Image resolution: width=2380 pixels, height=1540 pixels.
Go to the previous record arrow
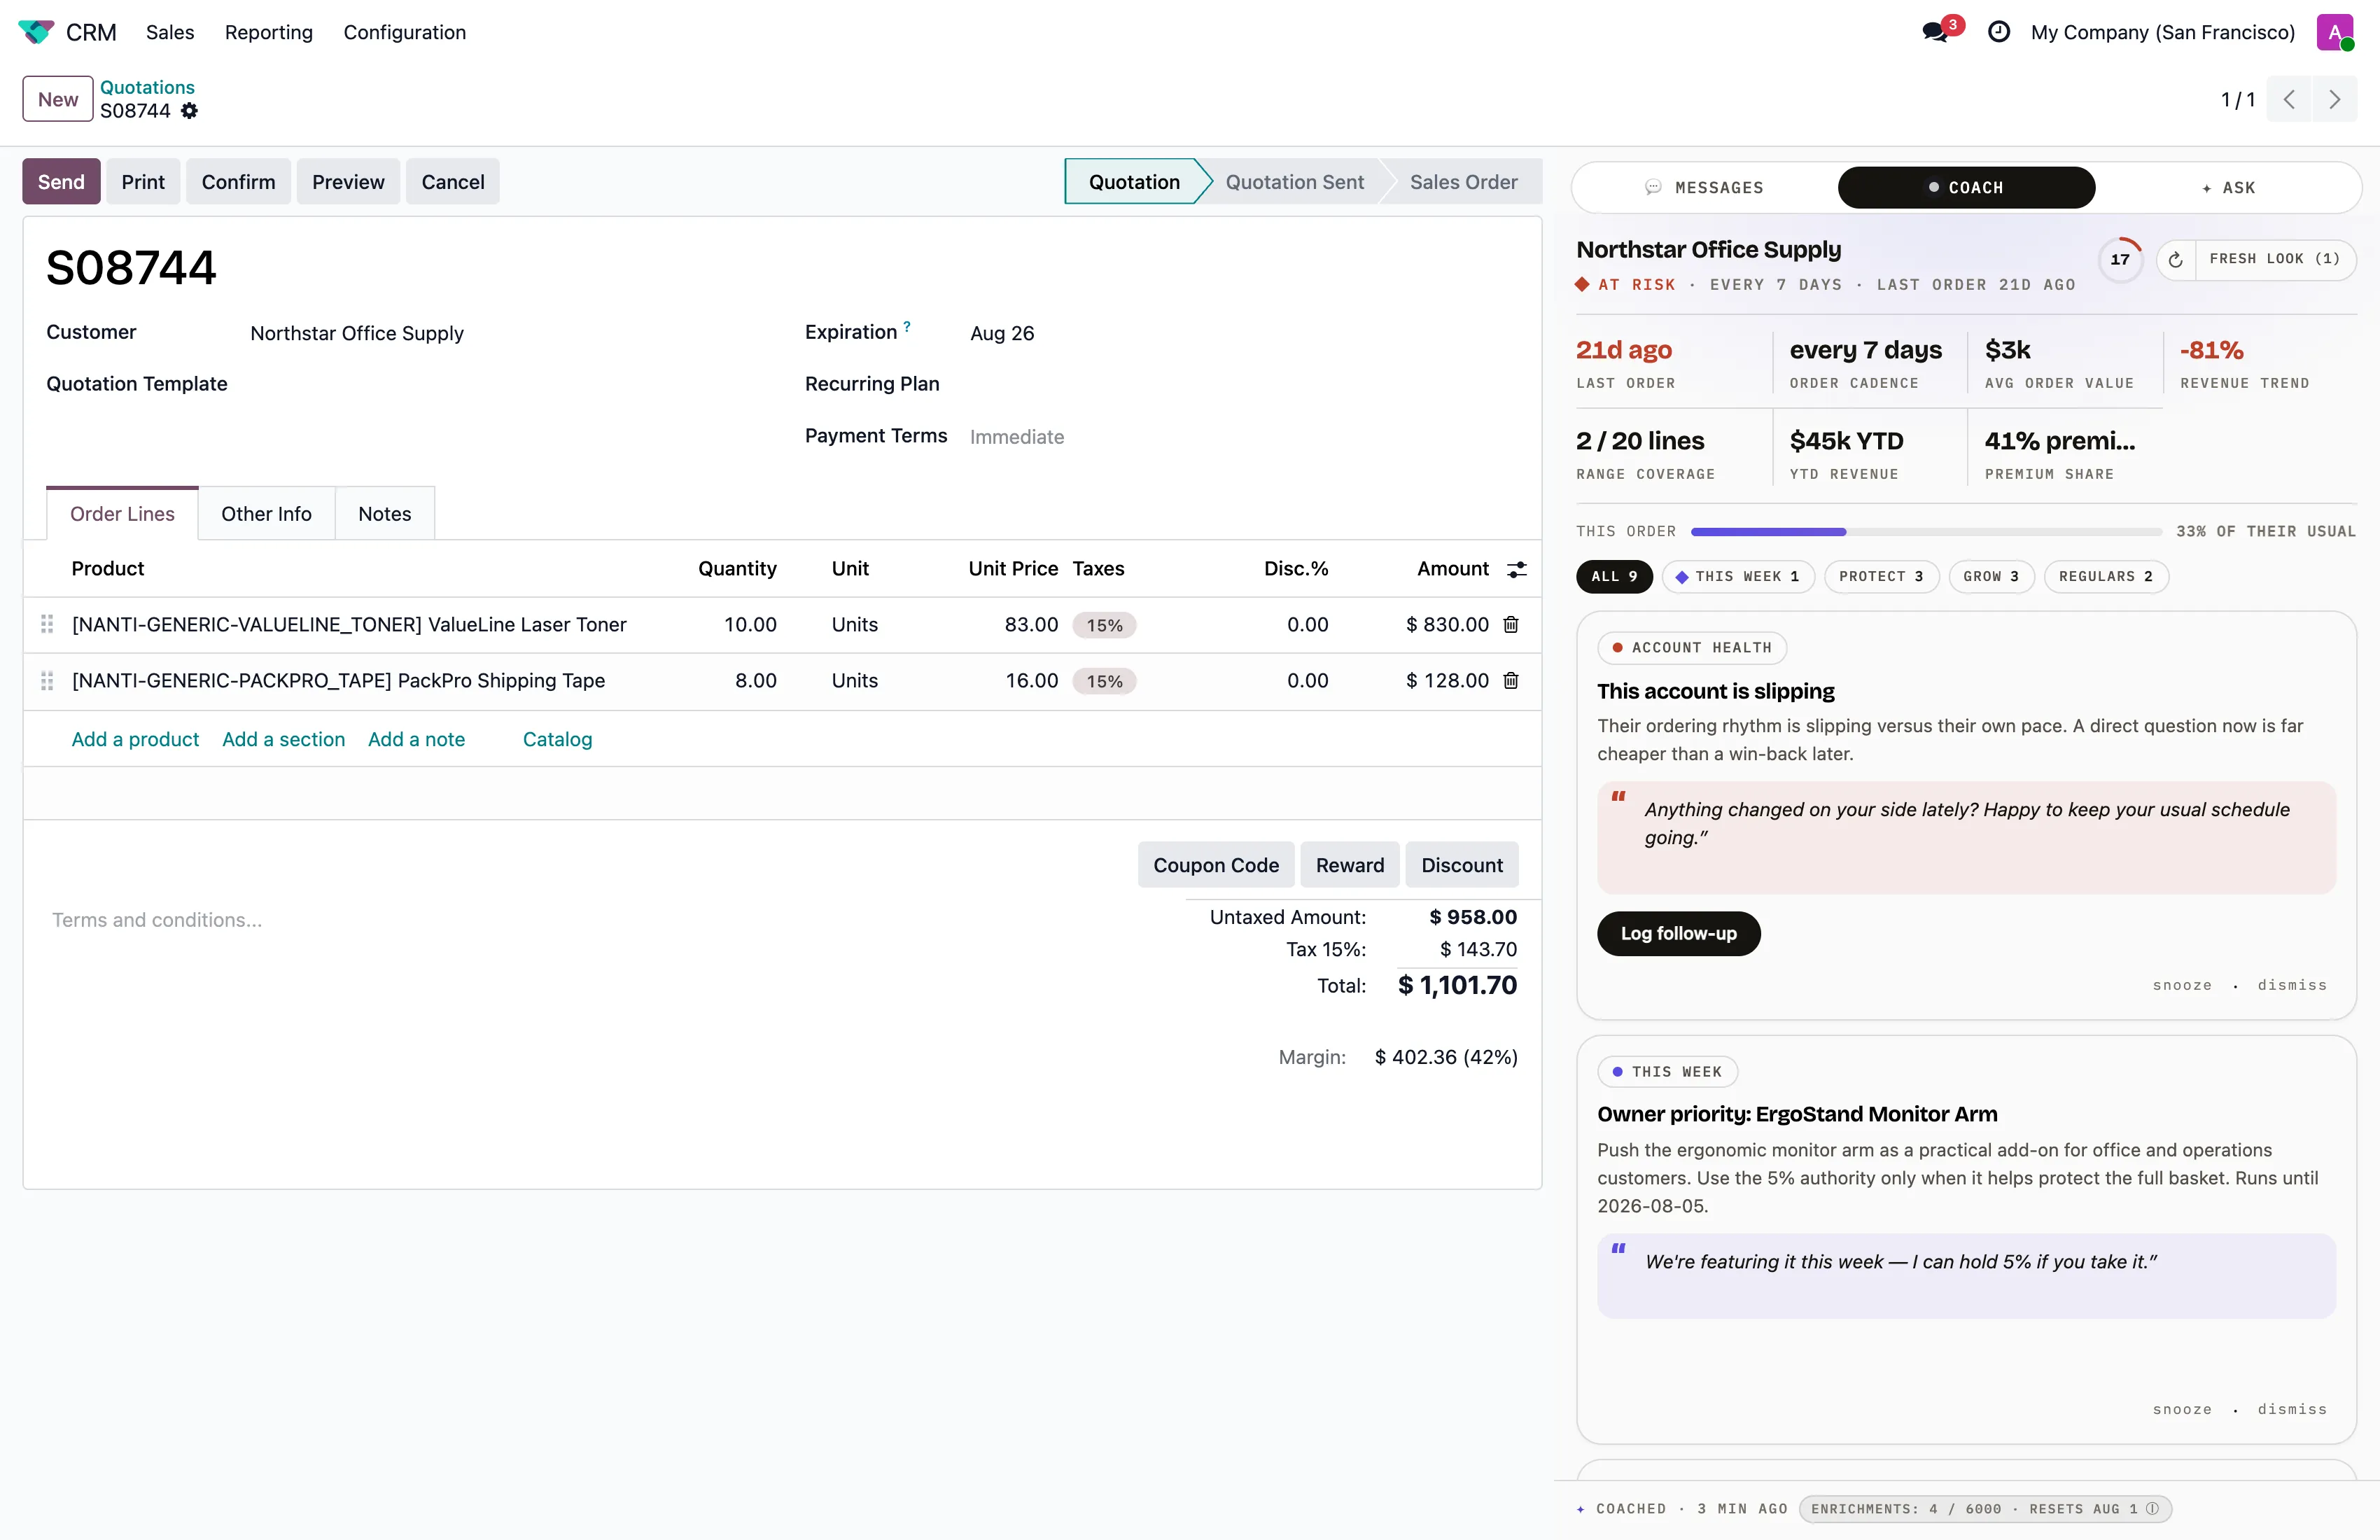[x=2288, y=99]
